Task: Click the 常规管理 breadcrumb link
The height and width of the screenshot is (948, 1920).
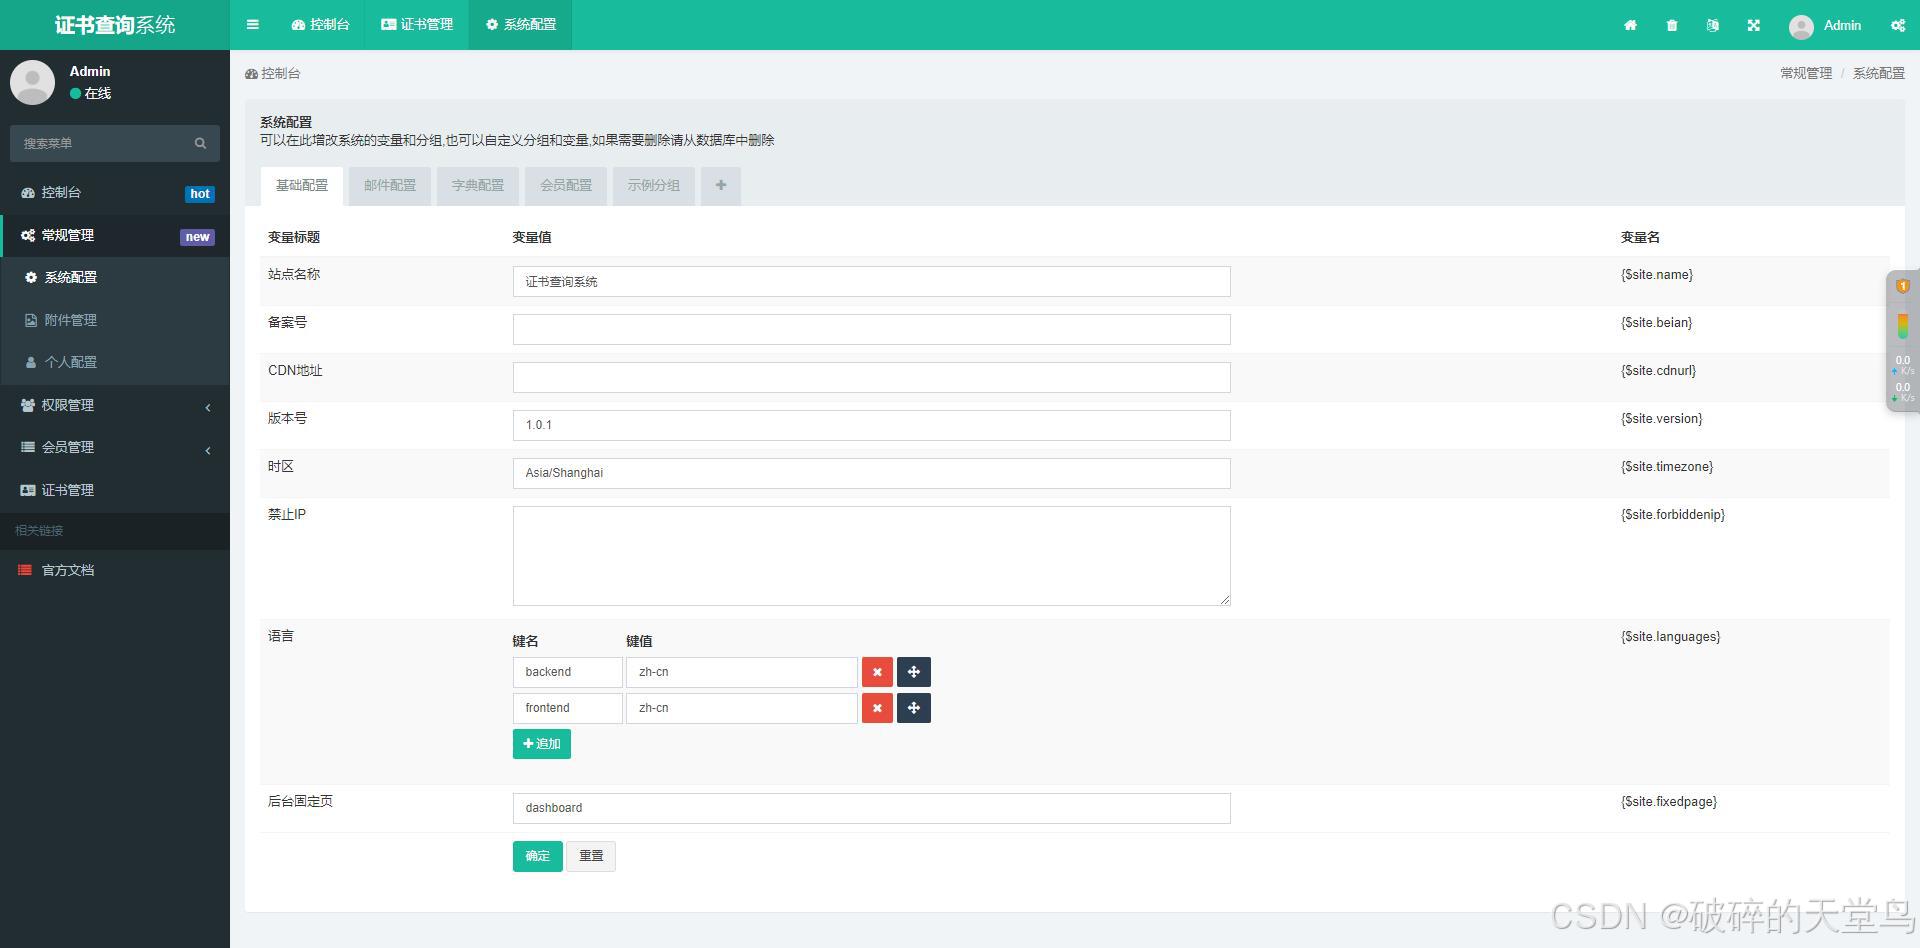Action: [x=1806, y=74]
